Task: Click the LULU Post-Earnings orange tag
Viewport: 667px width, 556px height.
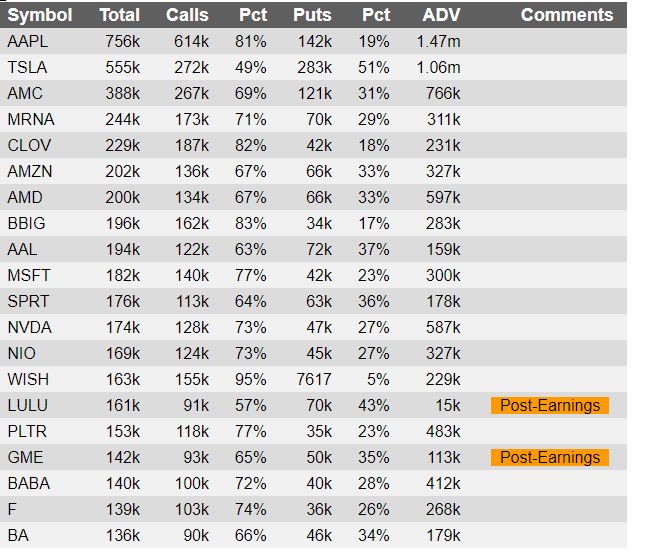Action: tap(550, 405)
